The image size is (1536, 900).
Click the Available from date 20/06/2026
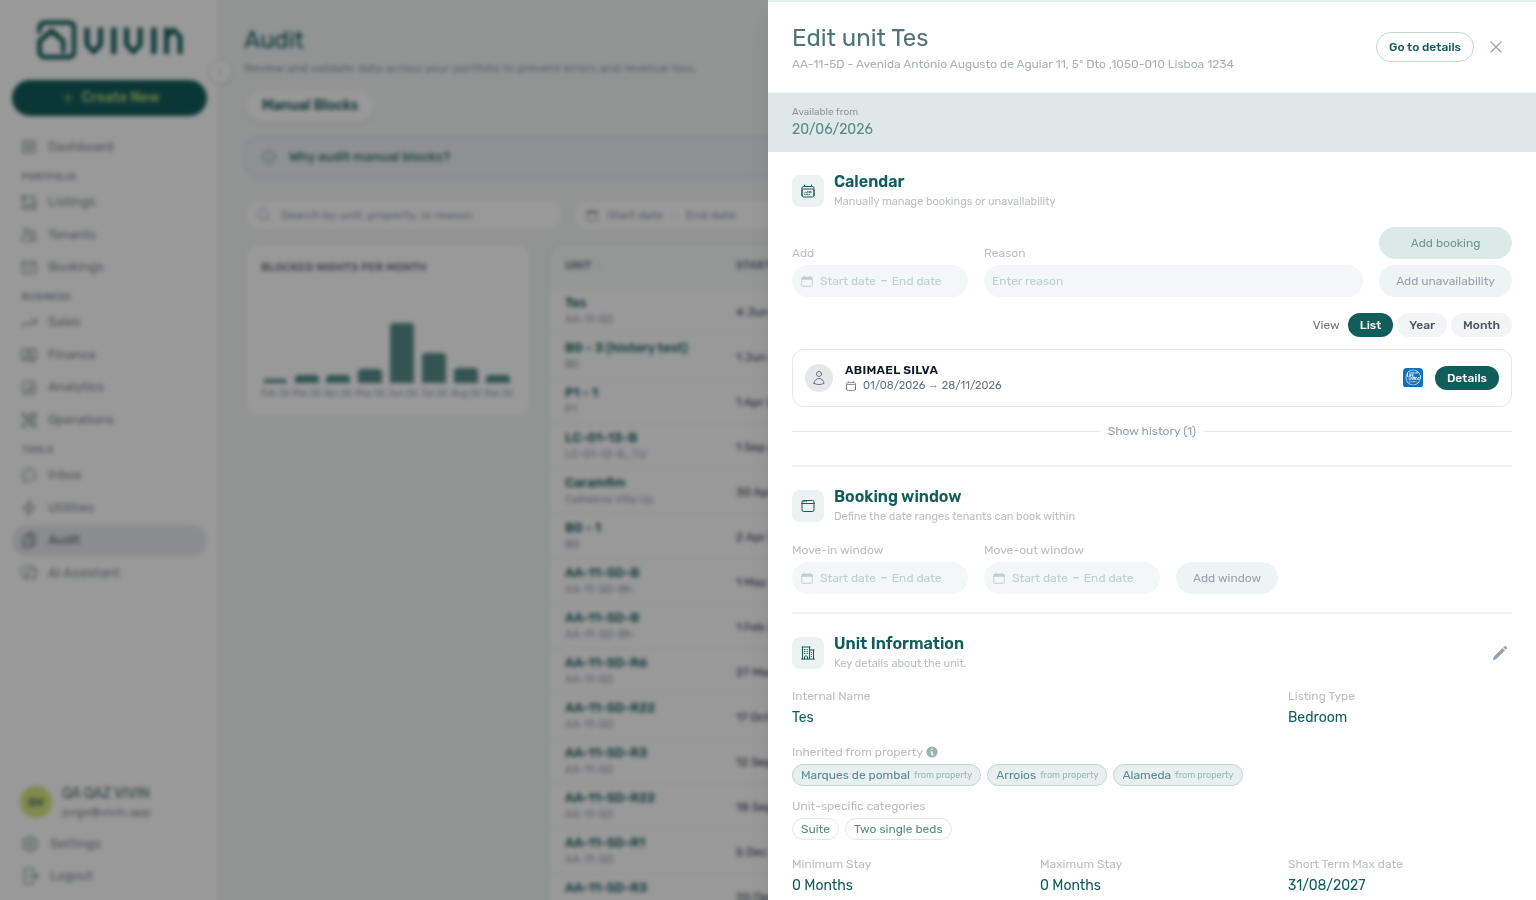tap(832, 129)
